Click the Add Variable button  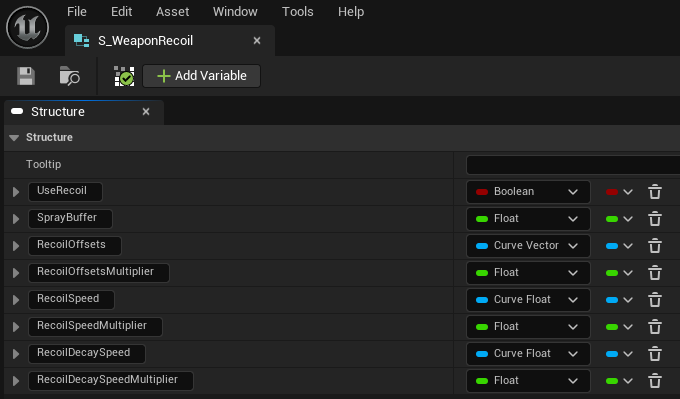pyautogui.click(x=202, y=76)
